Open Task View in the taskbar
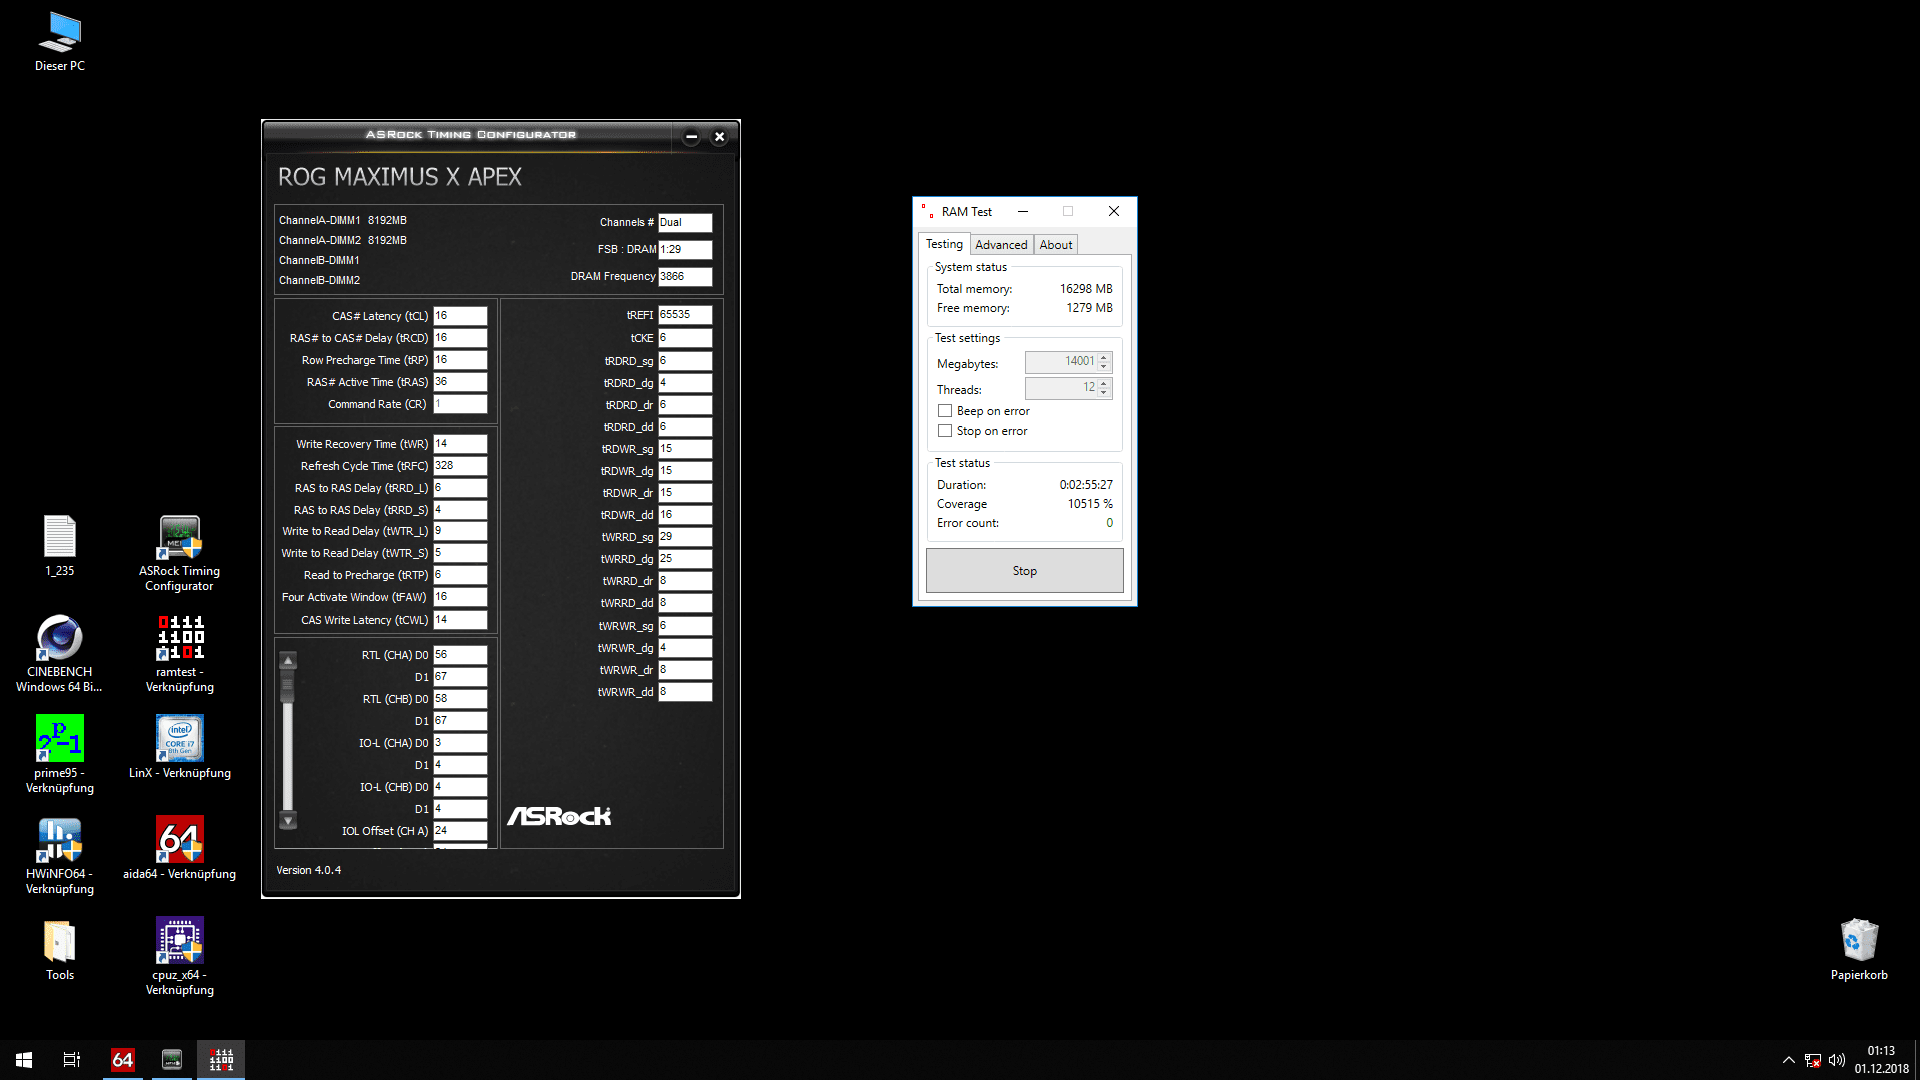The height and width of the screenshot is (1080, 1920). (x=72, y=1060)
